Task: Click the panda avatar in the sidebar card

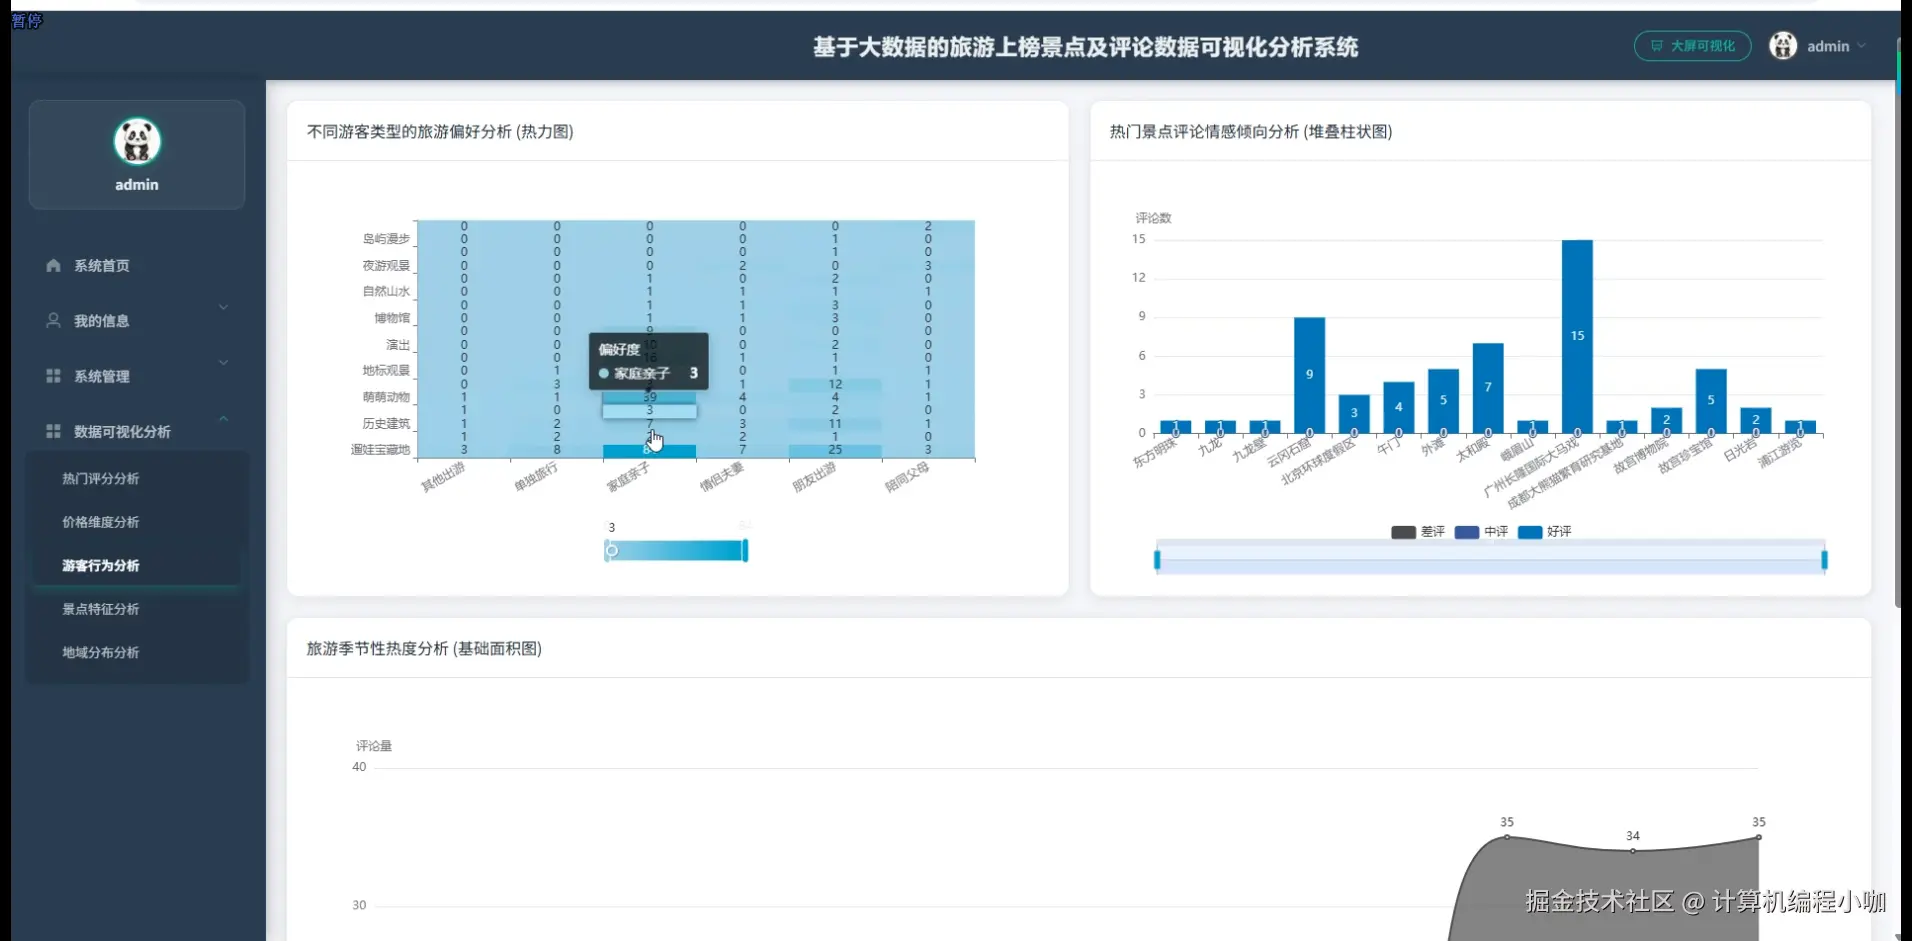Action: (x=137, y=141)
